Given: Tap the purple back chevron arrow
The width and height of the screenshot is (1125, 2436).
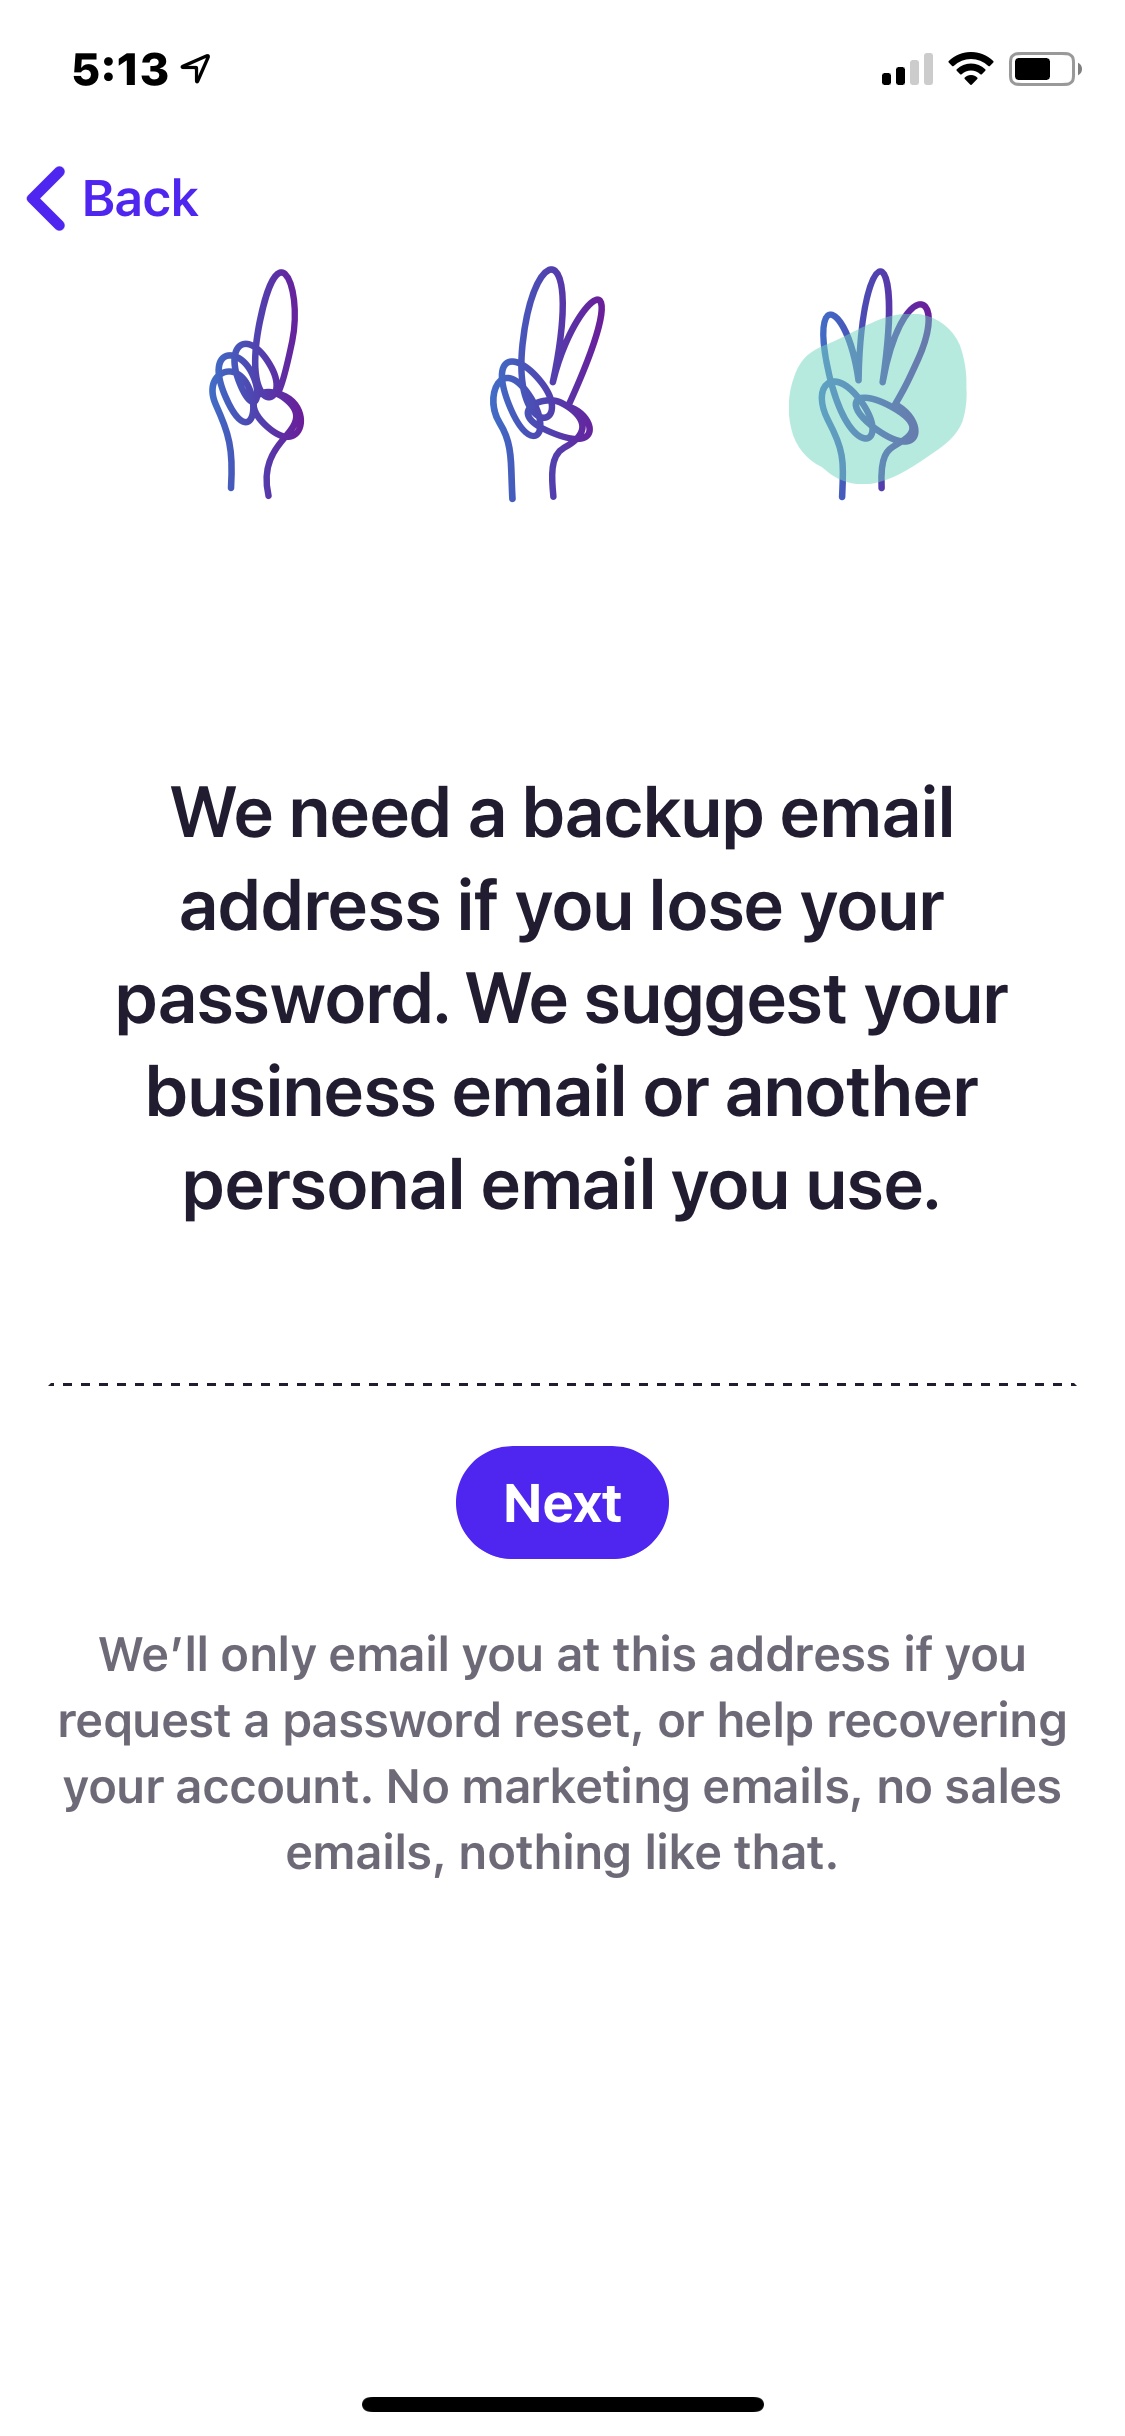Looking at the screenshot, I should [x=46, y=198].
